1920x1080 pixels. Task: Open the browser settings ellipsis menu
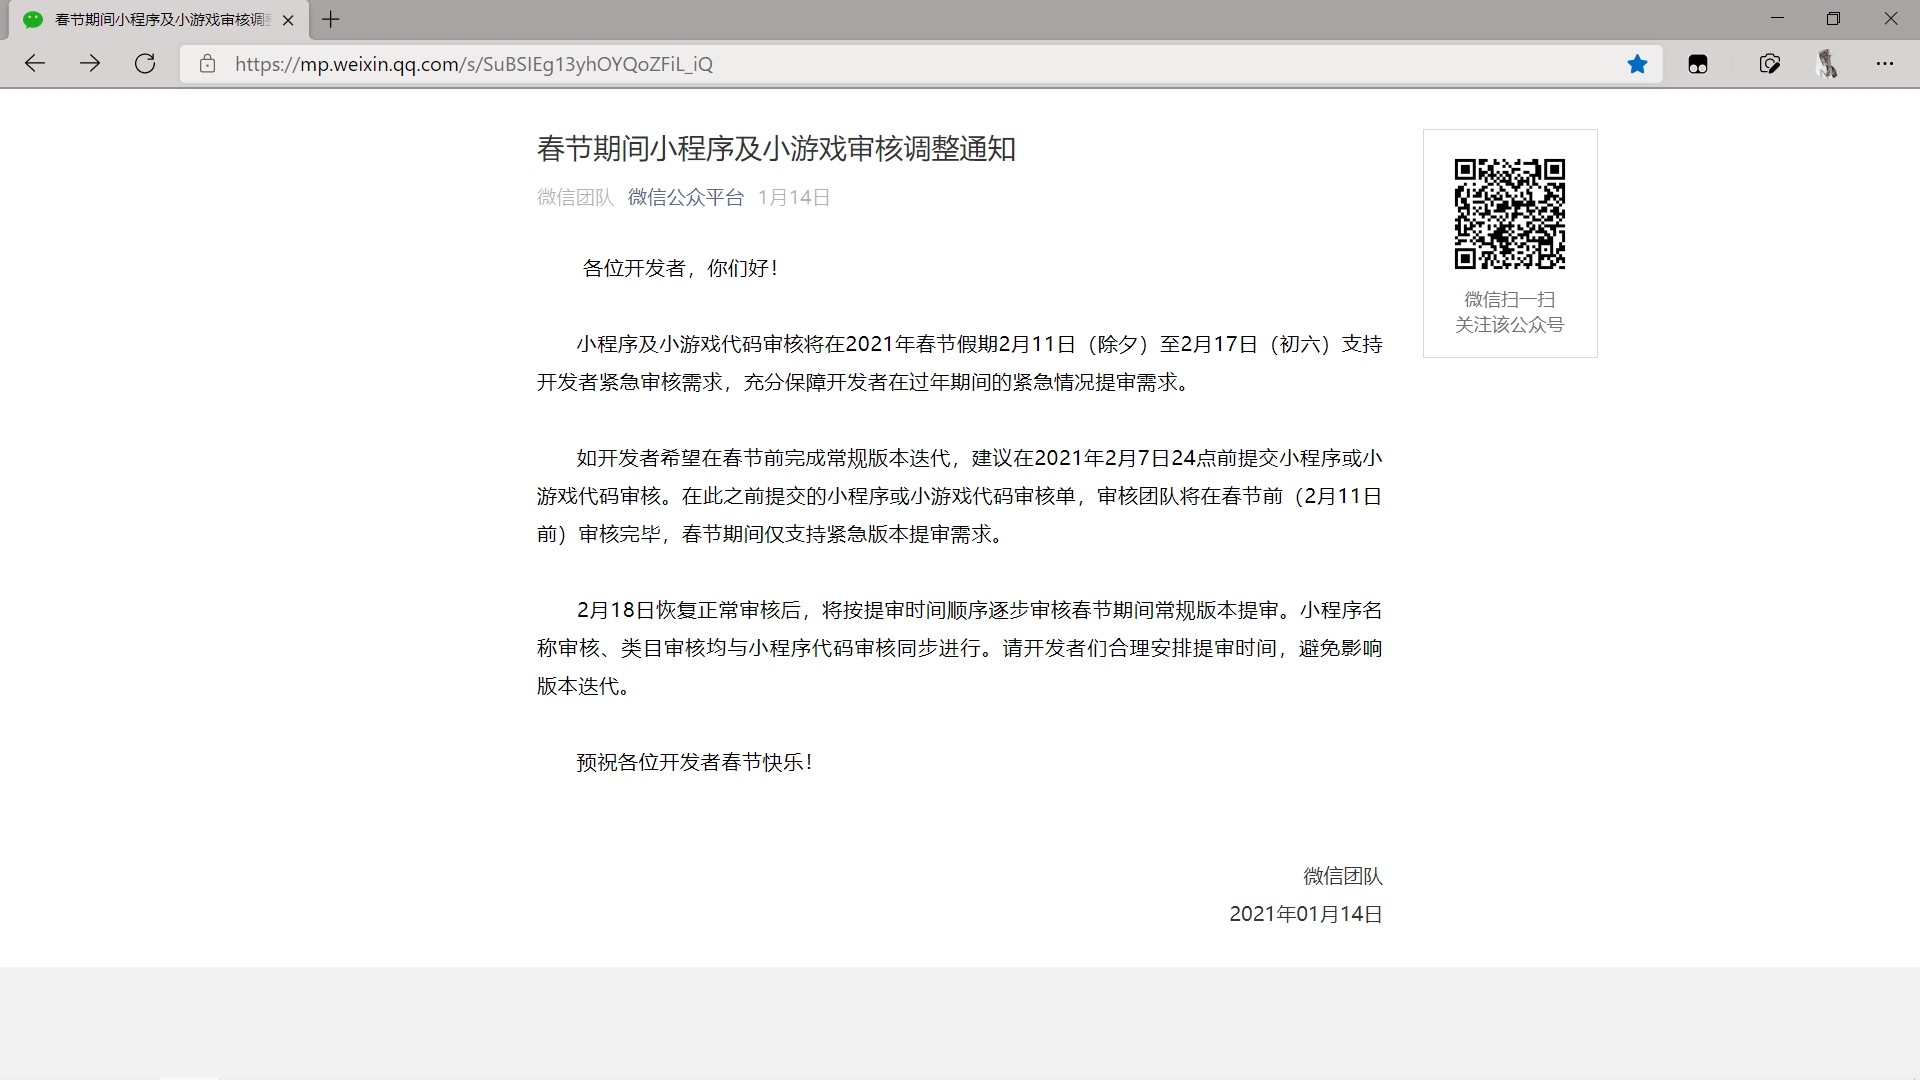(1885, 64)
